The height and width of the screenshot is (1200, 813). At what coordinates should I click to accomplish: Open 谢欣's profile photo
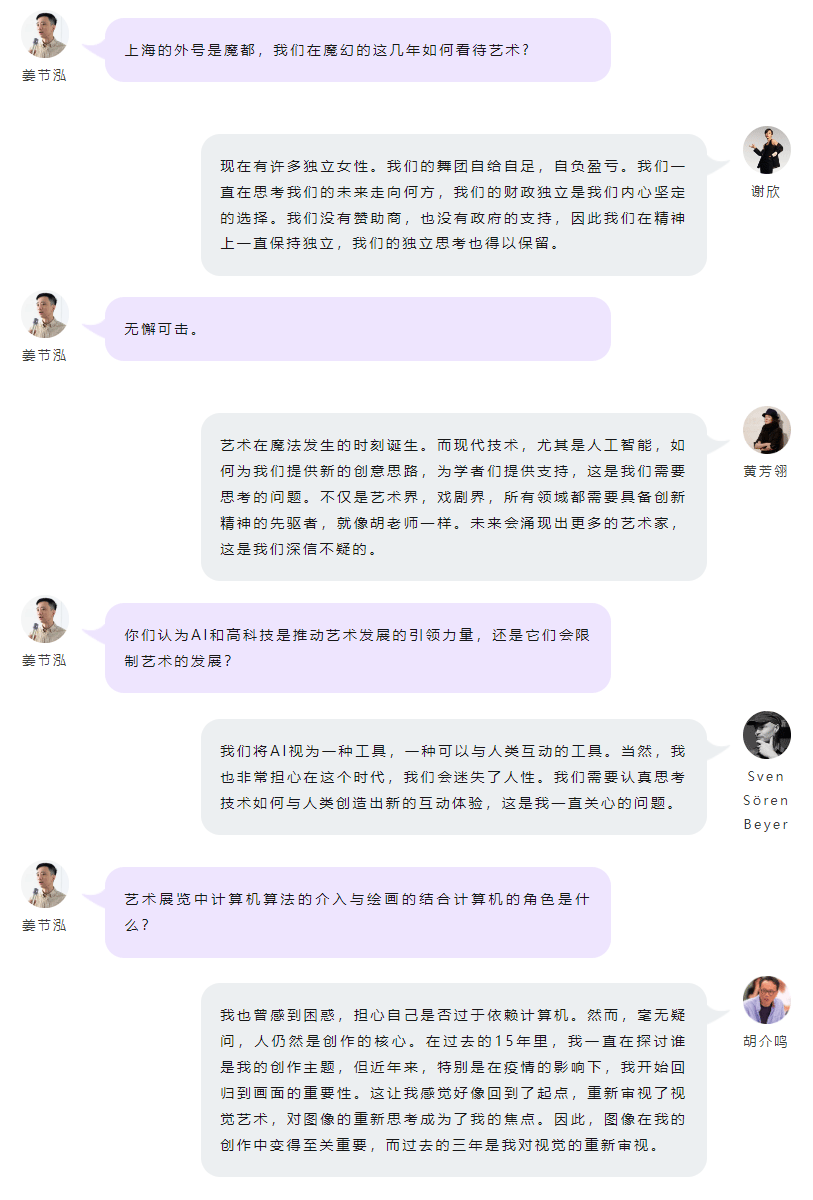pyautogui.click(x=766, y=151)
